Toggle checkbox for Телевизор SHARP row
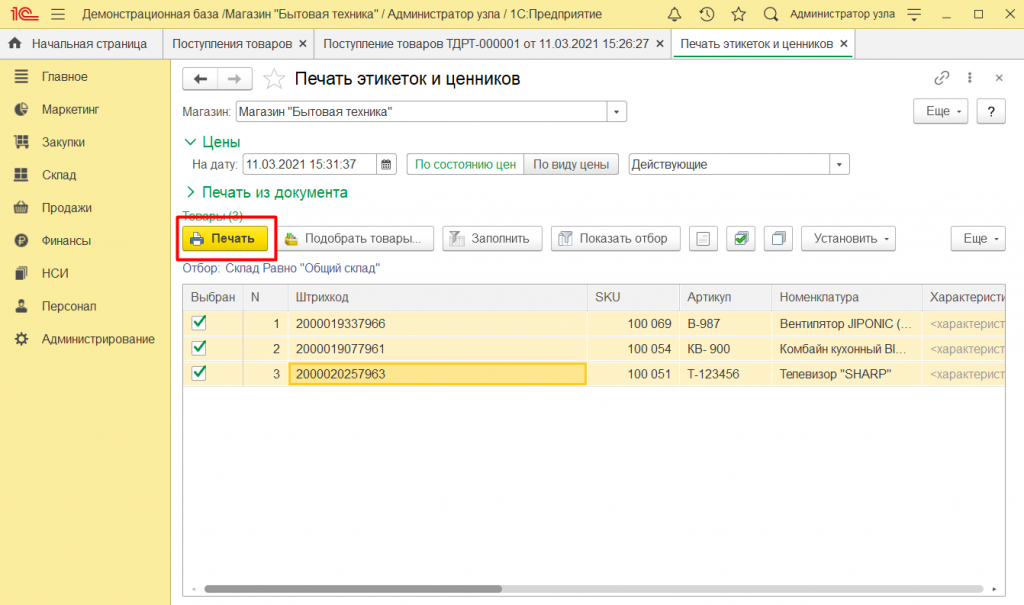This screenshot has height=605, width=1024. 199,373
